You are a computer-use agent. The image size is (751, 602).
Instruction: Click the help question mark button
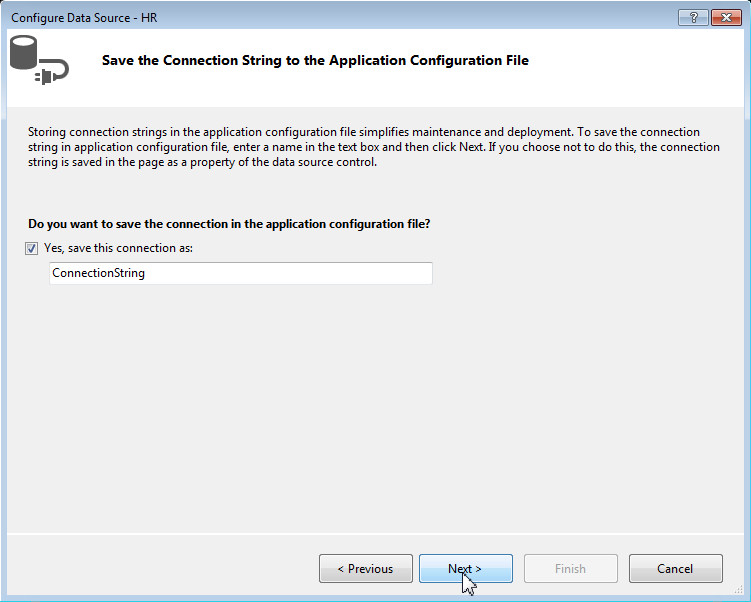coord(691,18)
